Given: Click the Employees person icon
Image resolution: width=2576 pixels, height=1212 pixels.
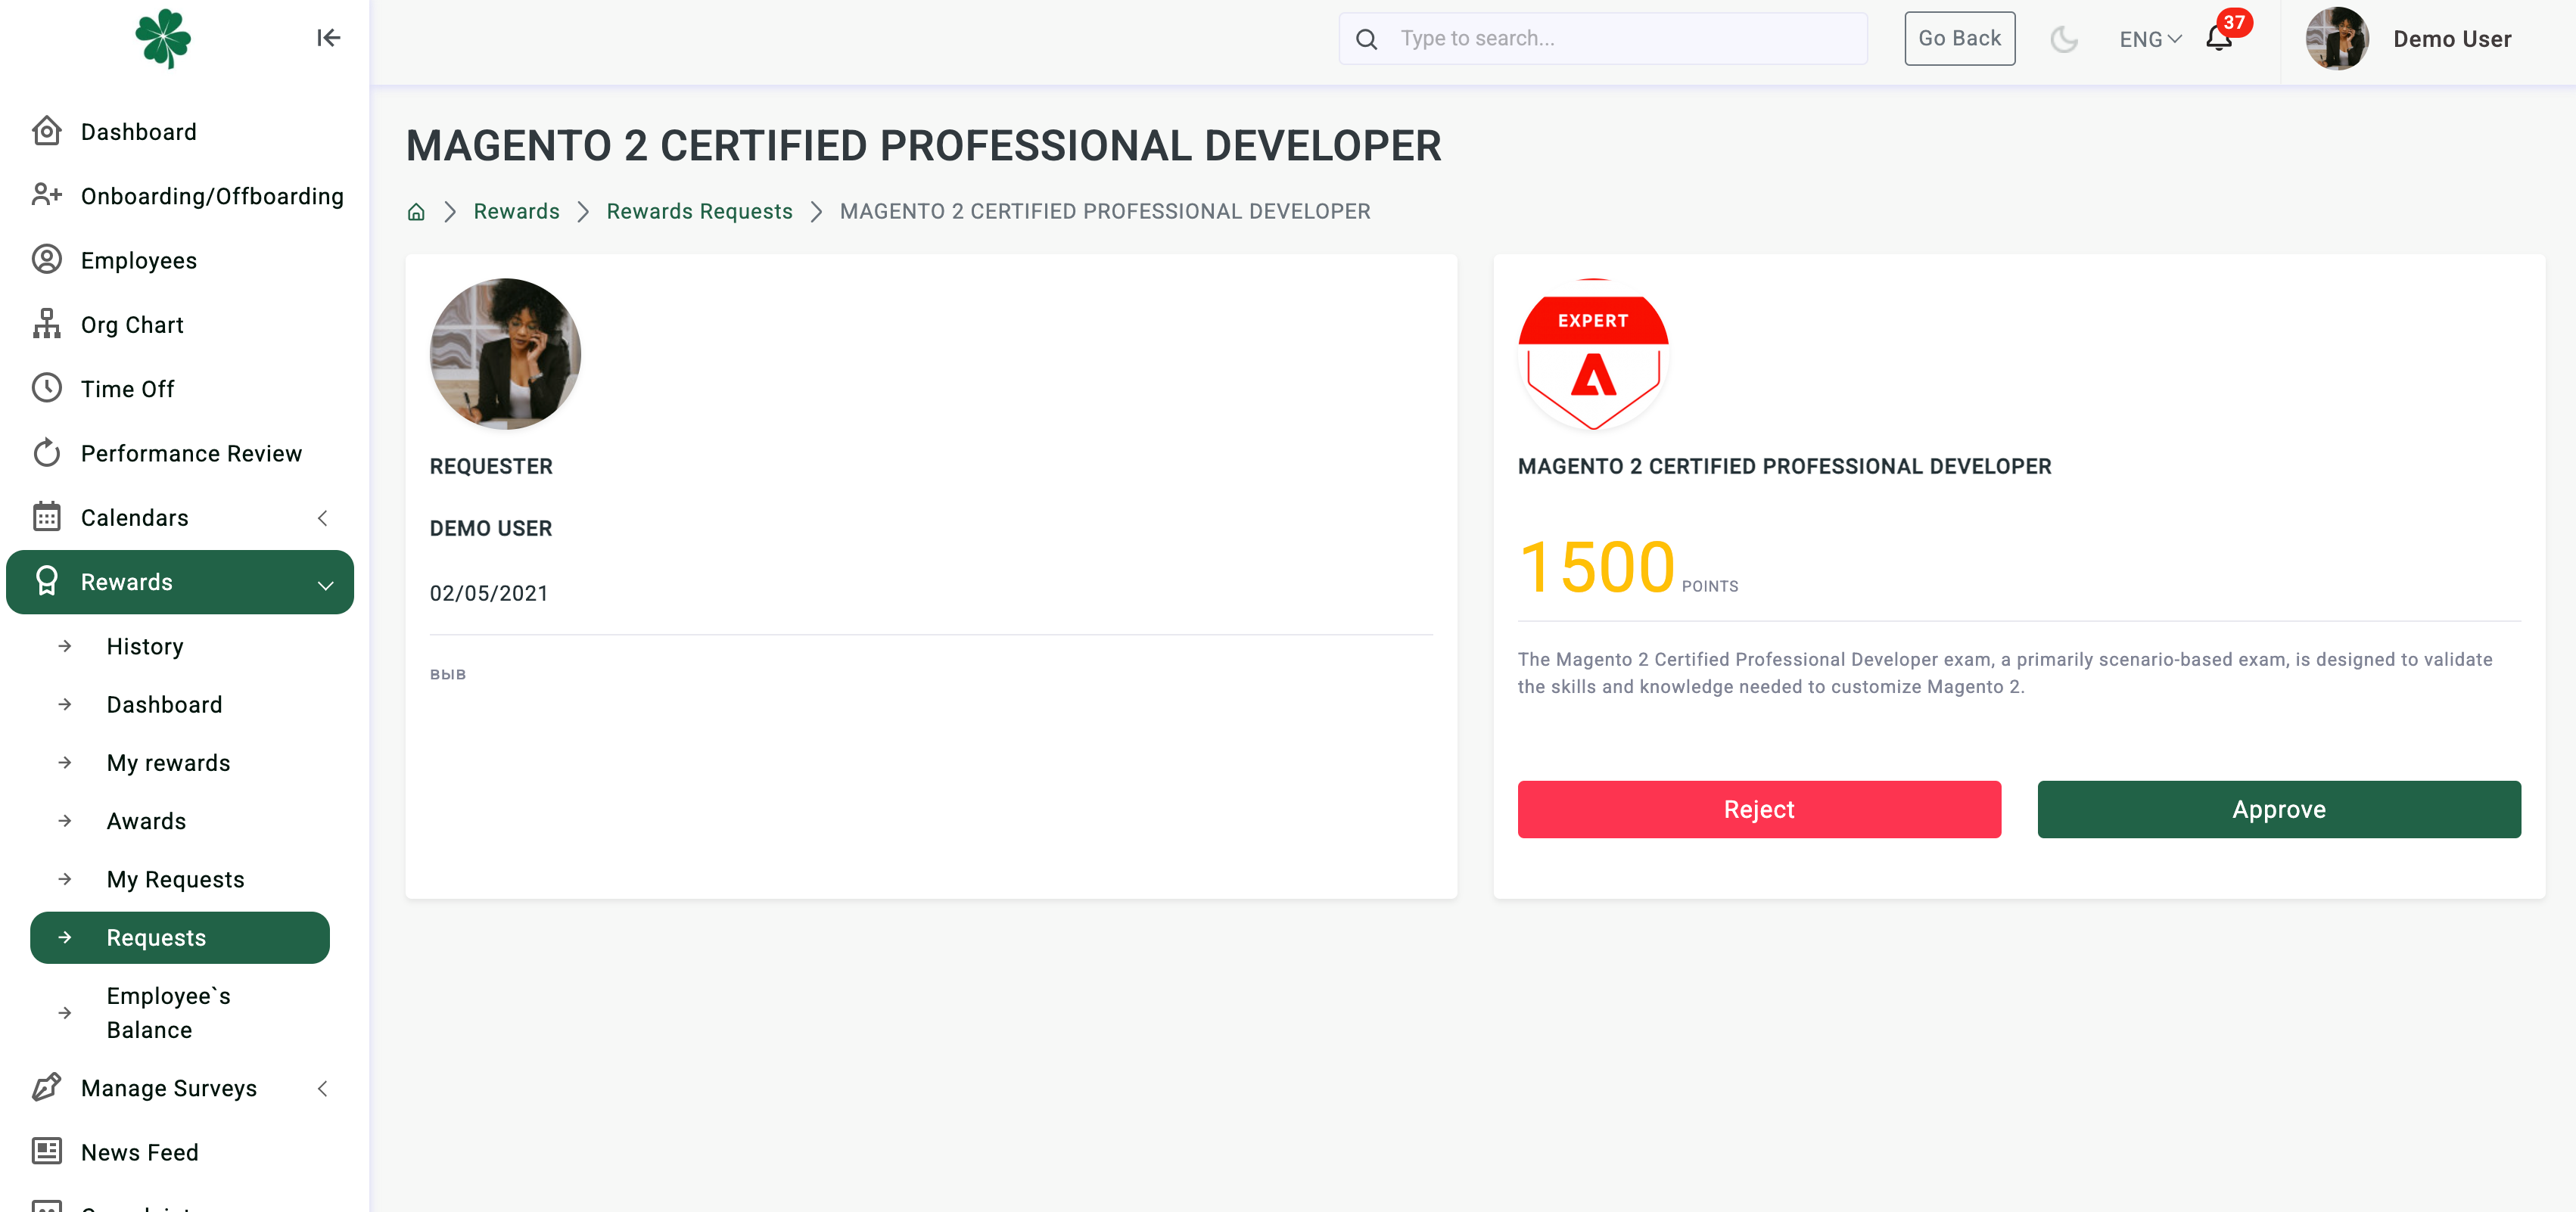Looking at the screenshot, I should point(46,259).
